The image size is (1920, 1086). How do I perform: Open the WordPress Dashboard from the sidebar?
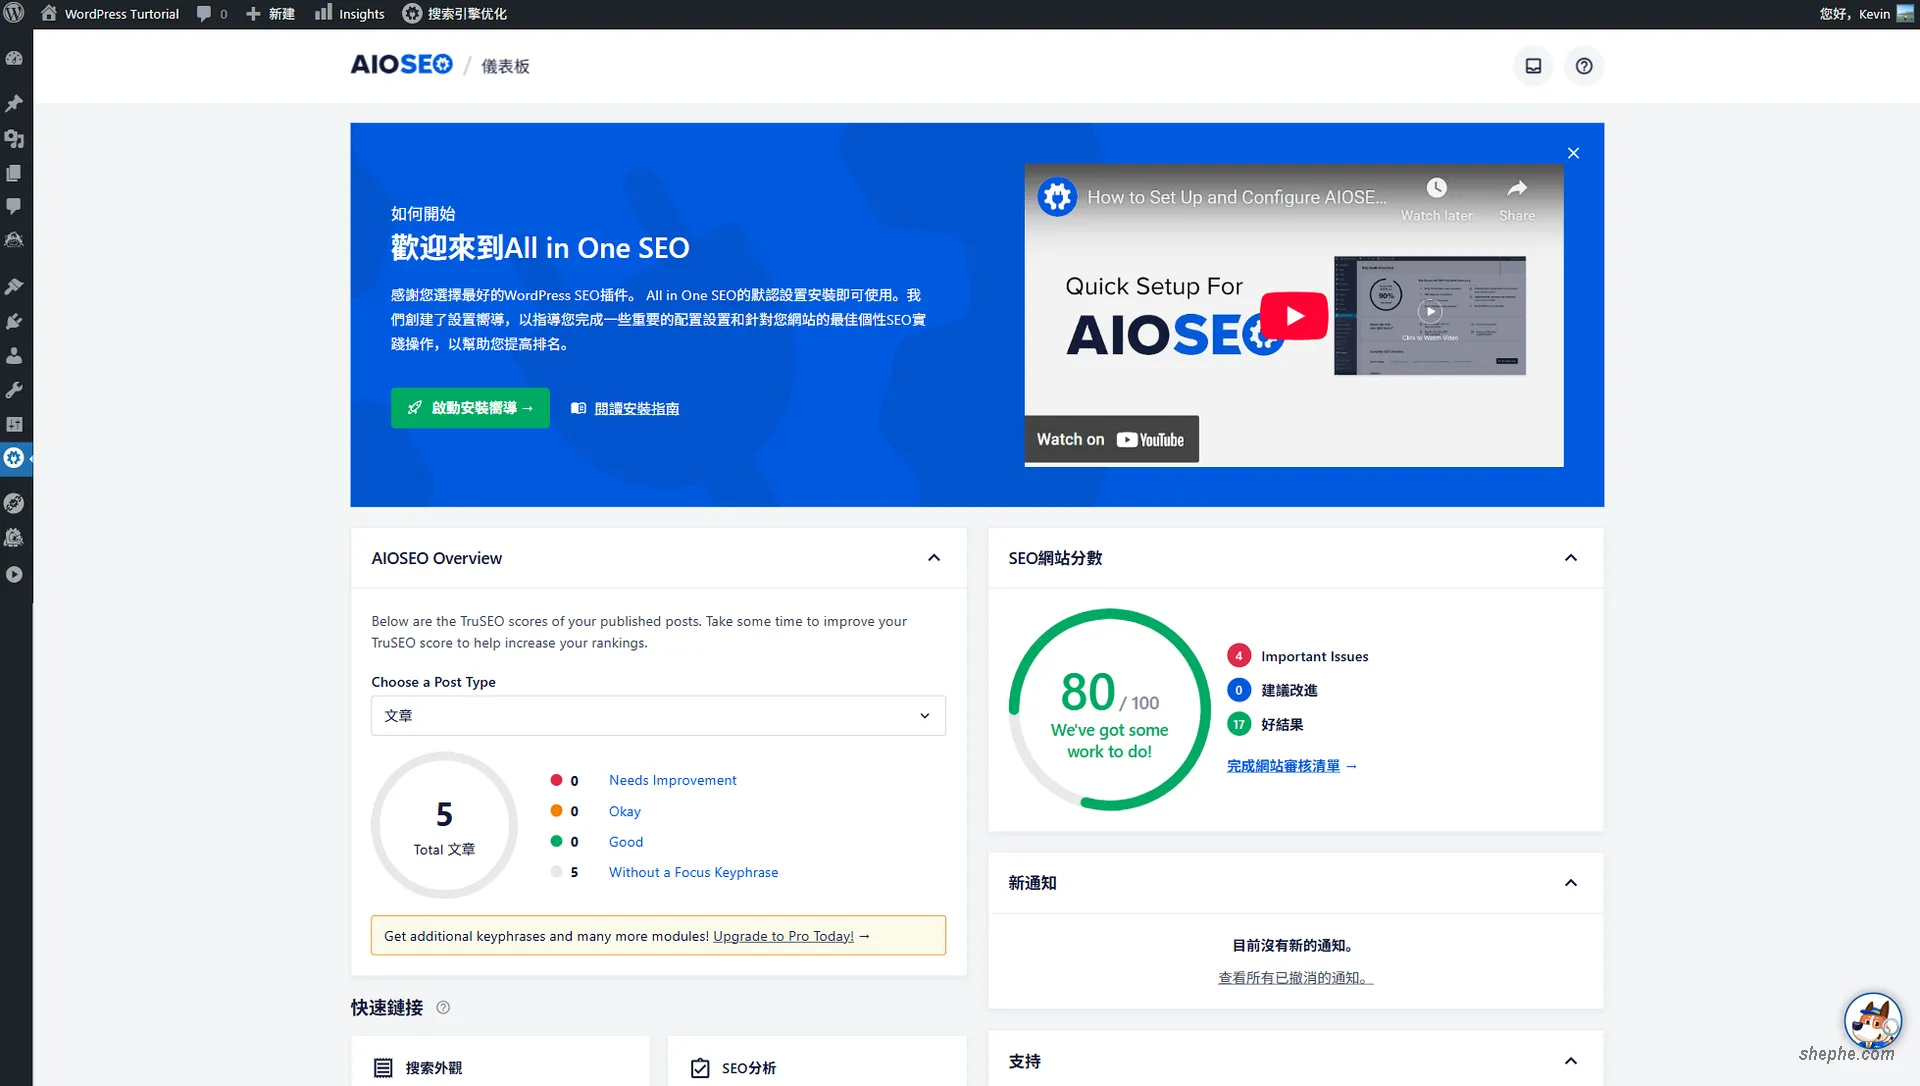[15, 57]
